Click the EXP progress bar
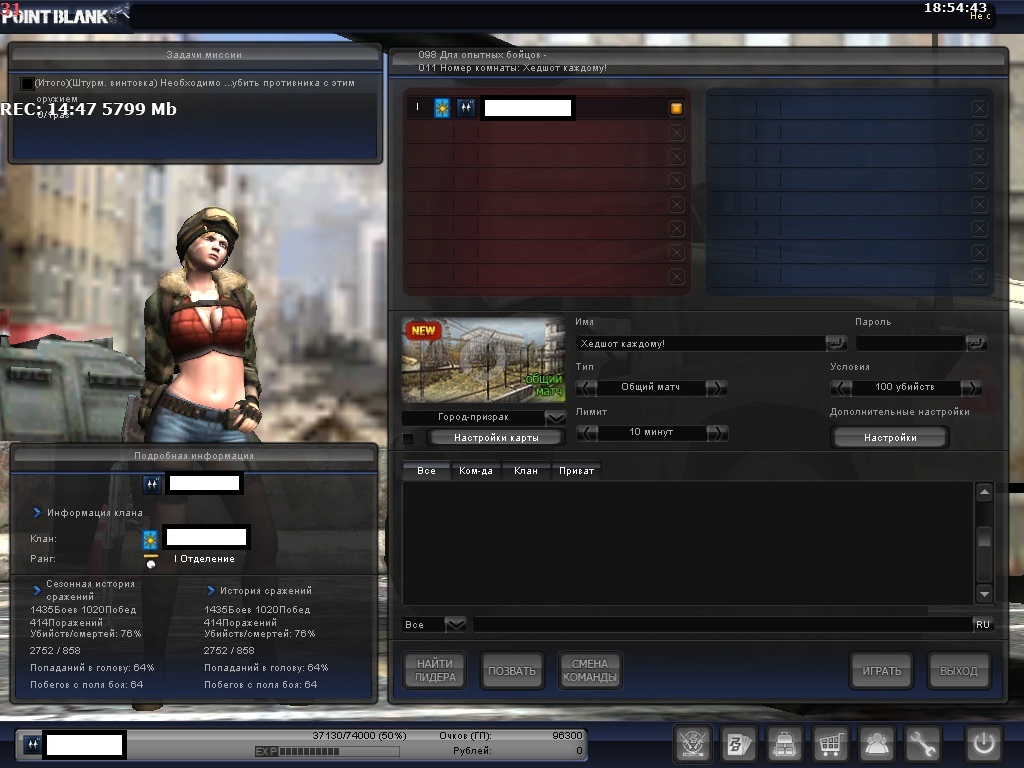 327,752
